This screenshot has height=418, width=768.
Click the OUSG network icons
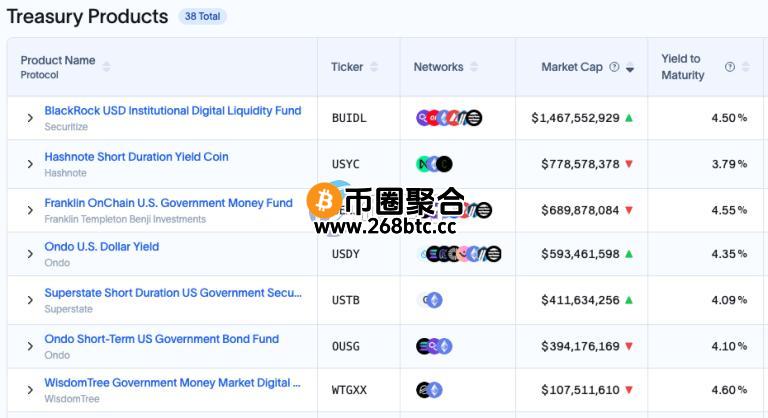[x=434, y=346]
